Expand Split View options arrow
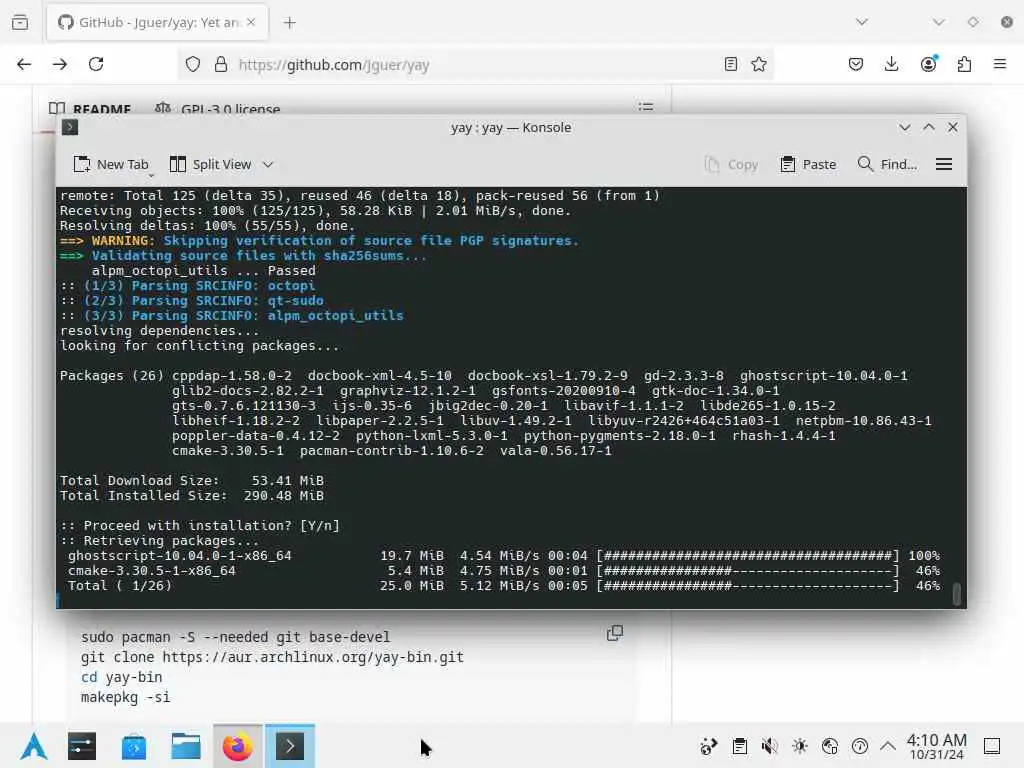 pos(268,165)
